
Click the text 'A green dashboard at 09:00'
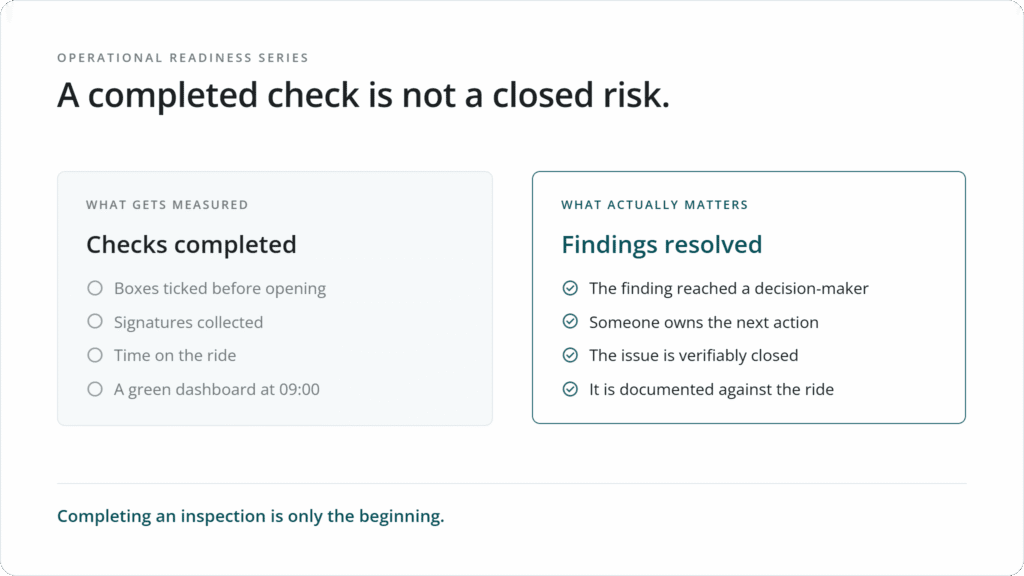[217, 390]
